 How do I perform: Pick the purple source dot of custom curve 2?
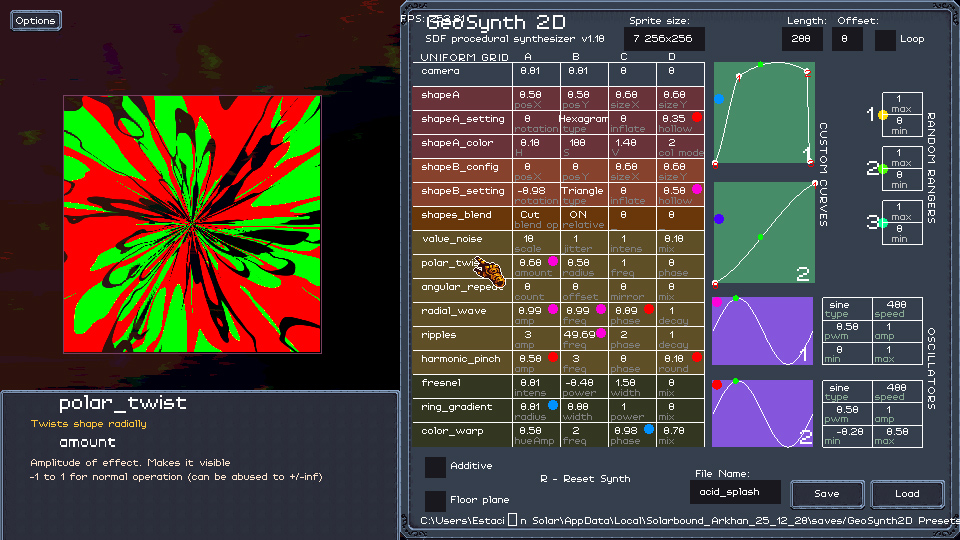[719, 219]
